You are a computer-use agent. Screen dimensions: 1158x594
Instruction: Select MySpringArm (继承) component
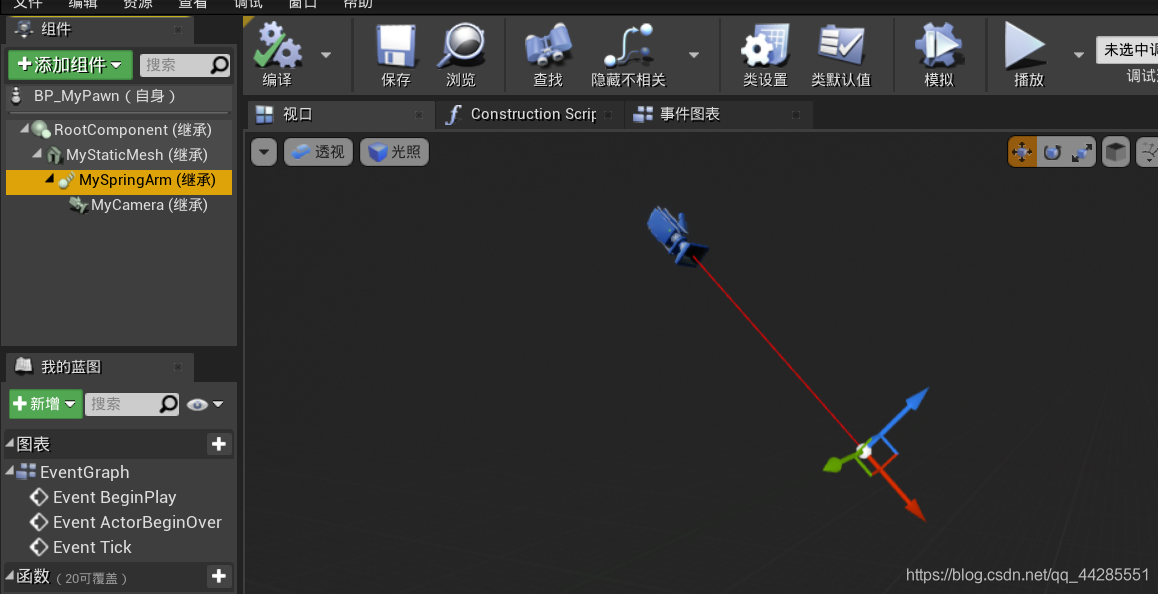(x=118, y=180)
